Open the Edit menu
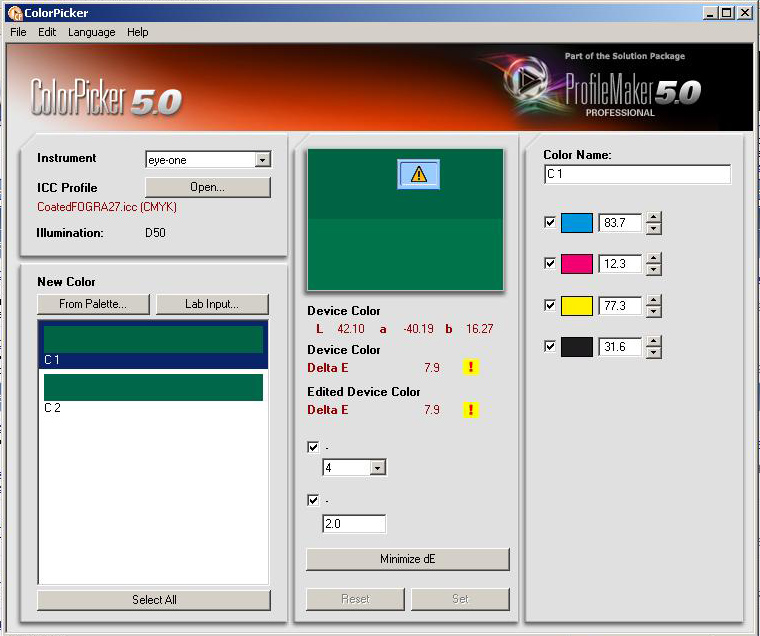The width and height of the screenshot is (760, 636). 47,32
